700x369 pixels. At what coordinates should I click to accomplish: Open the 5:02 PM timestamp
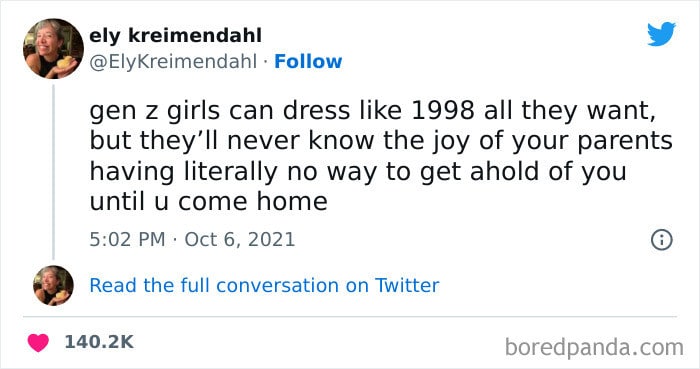(127, 240)
